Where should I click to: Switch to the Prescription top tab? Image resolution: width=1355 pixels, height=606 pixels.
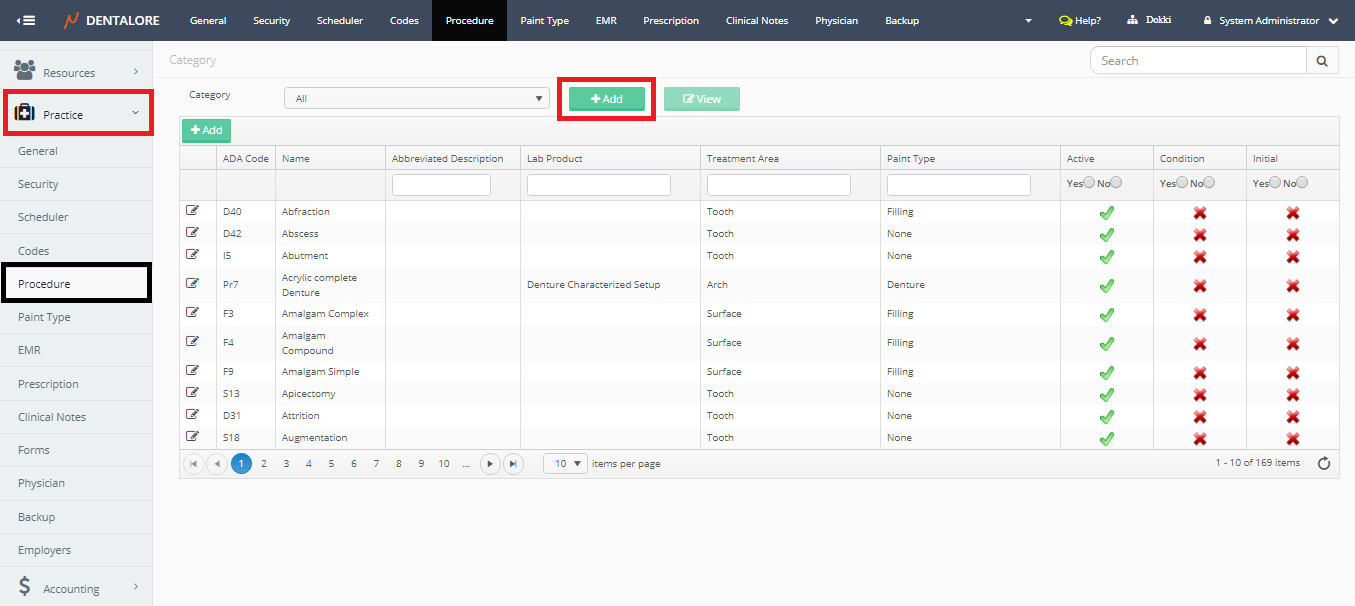(671, 20)
